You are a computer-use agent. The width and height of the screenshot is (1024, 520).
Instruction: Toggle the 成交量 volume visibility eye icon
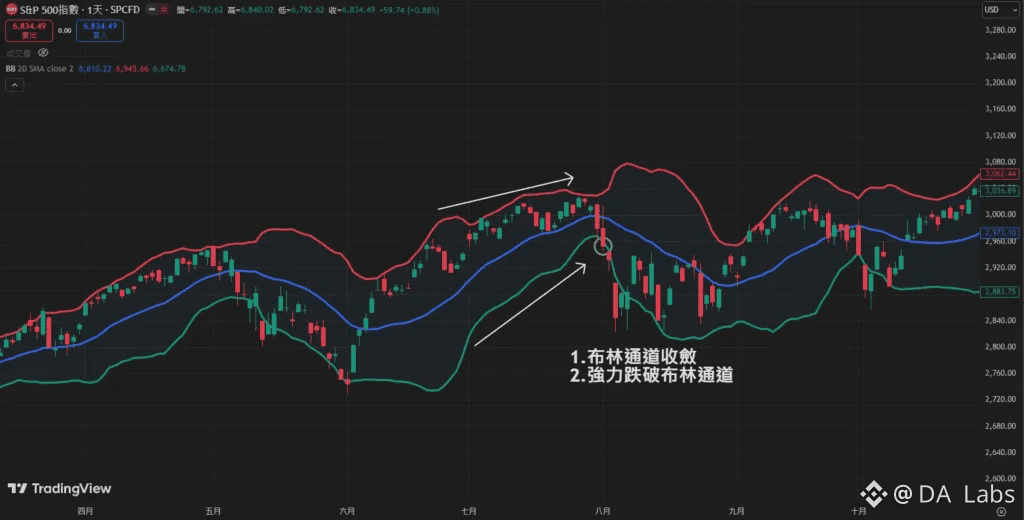[43, 52]
